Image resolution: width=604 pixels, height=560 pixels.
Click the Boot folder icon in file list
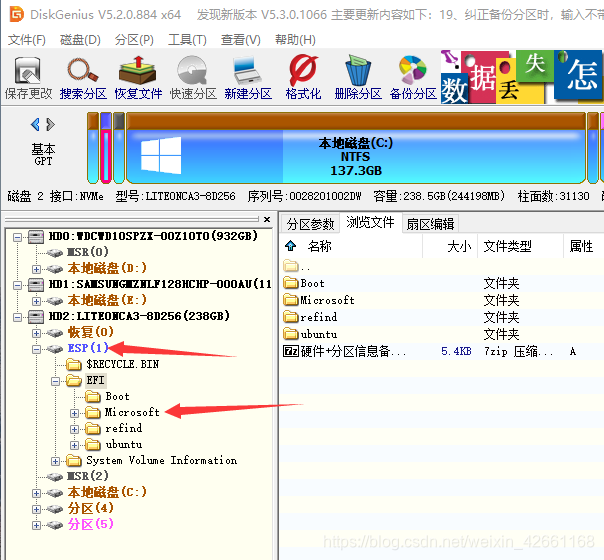click(x=291, y=283)
